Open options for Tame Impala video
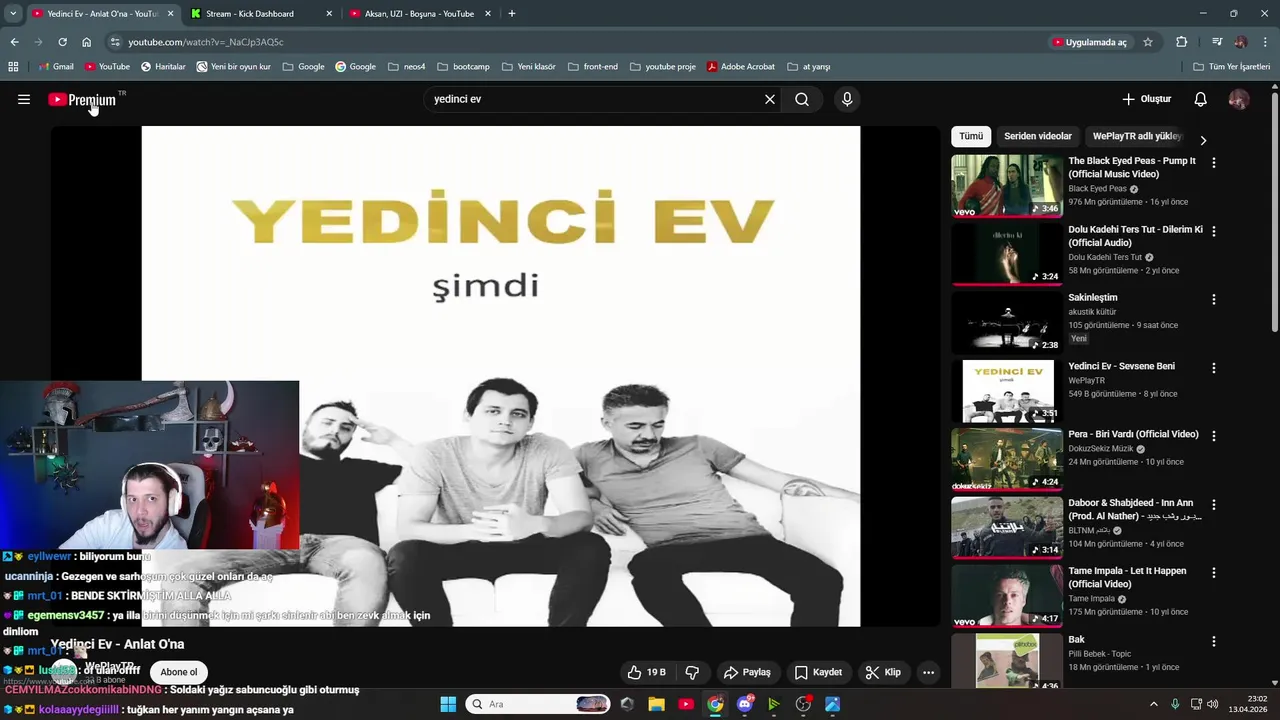The image size is (1280, 720). tap(1214, 573)
